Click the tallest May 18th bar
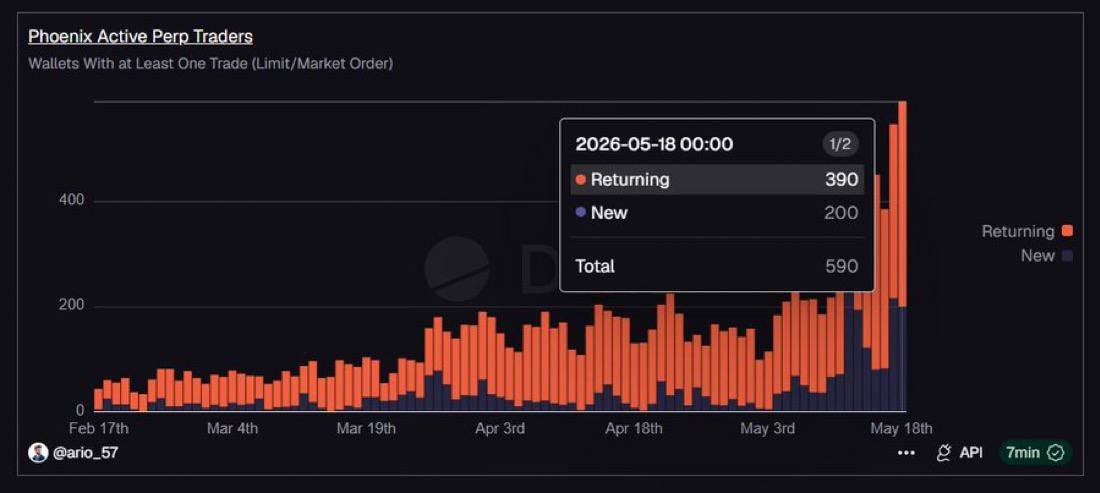Screen dimensions: 1100x493 click(x=902, y=256)
